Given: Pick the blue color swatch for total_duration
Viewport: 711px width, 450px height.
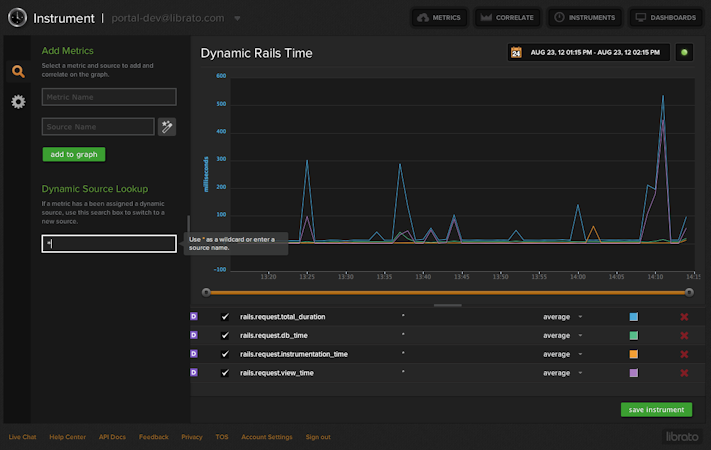Looking at the screenshot, I should coord(633,317).
